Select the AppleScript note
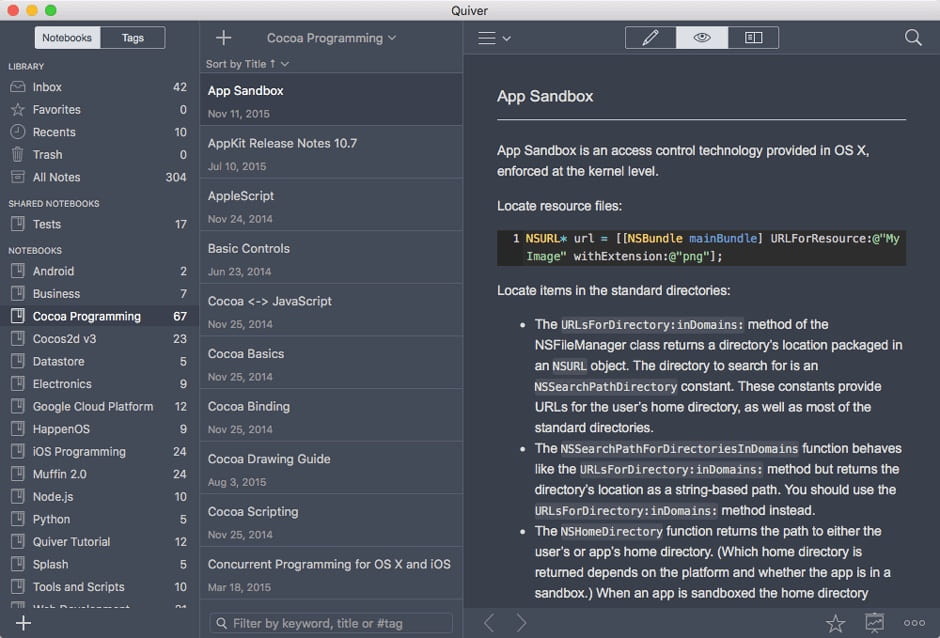 point(330,205)
